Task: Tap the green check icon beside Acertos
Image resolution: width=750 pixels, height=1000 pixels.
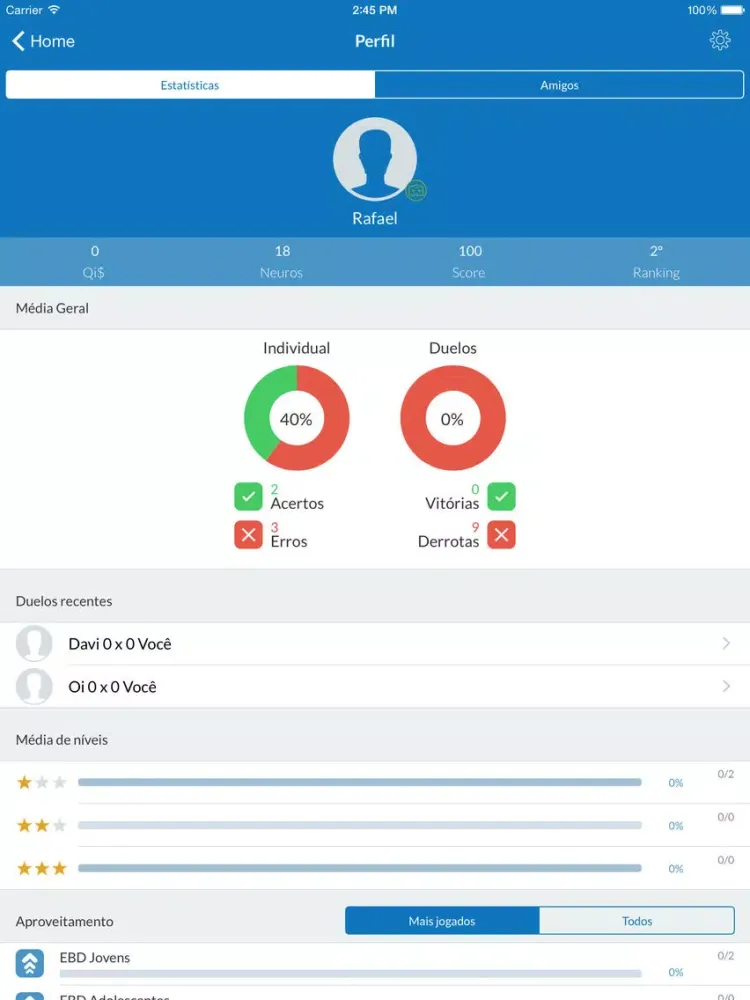Action: click(248, 497)
